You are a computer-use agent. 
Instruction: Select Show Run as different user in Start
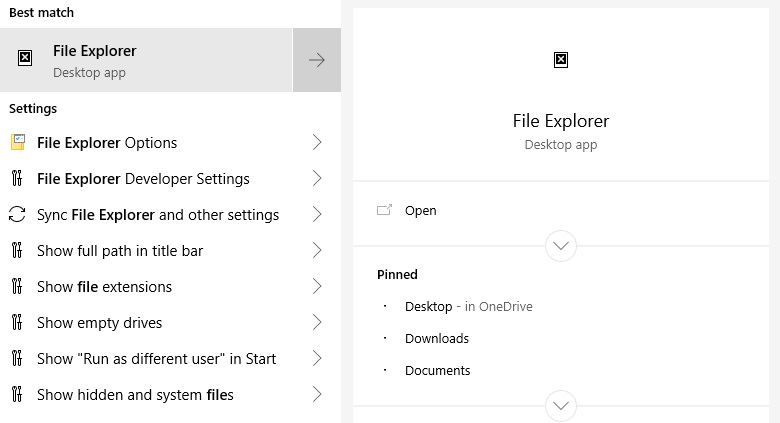pos(170,358)
